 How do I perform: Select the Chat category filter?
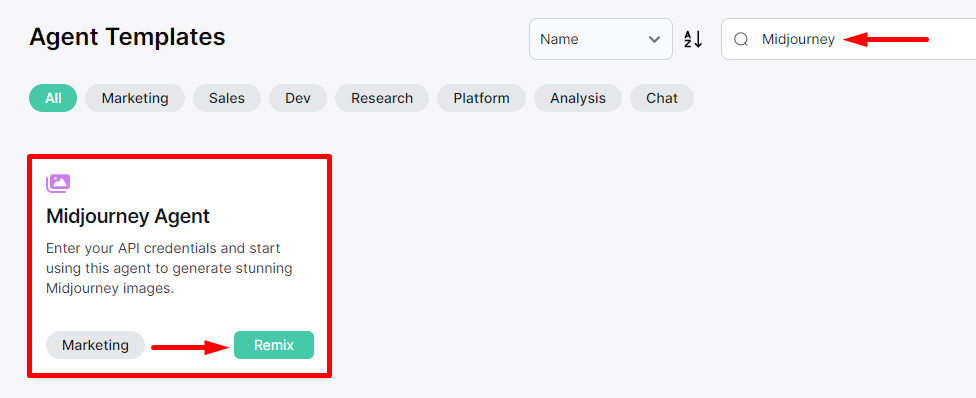662,98
